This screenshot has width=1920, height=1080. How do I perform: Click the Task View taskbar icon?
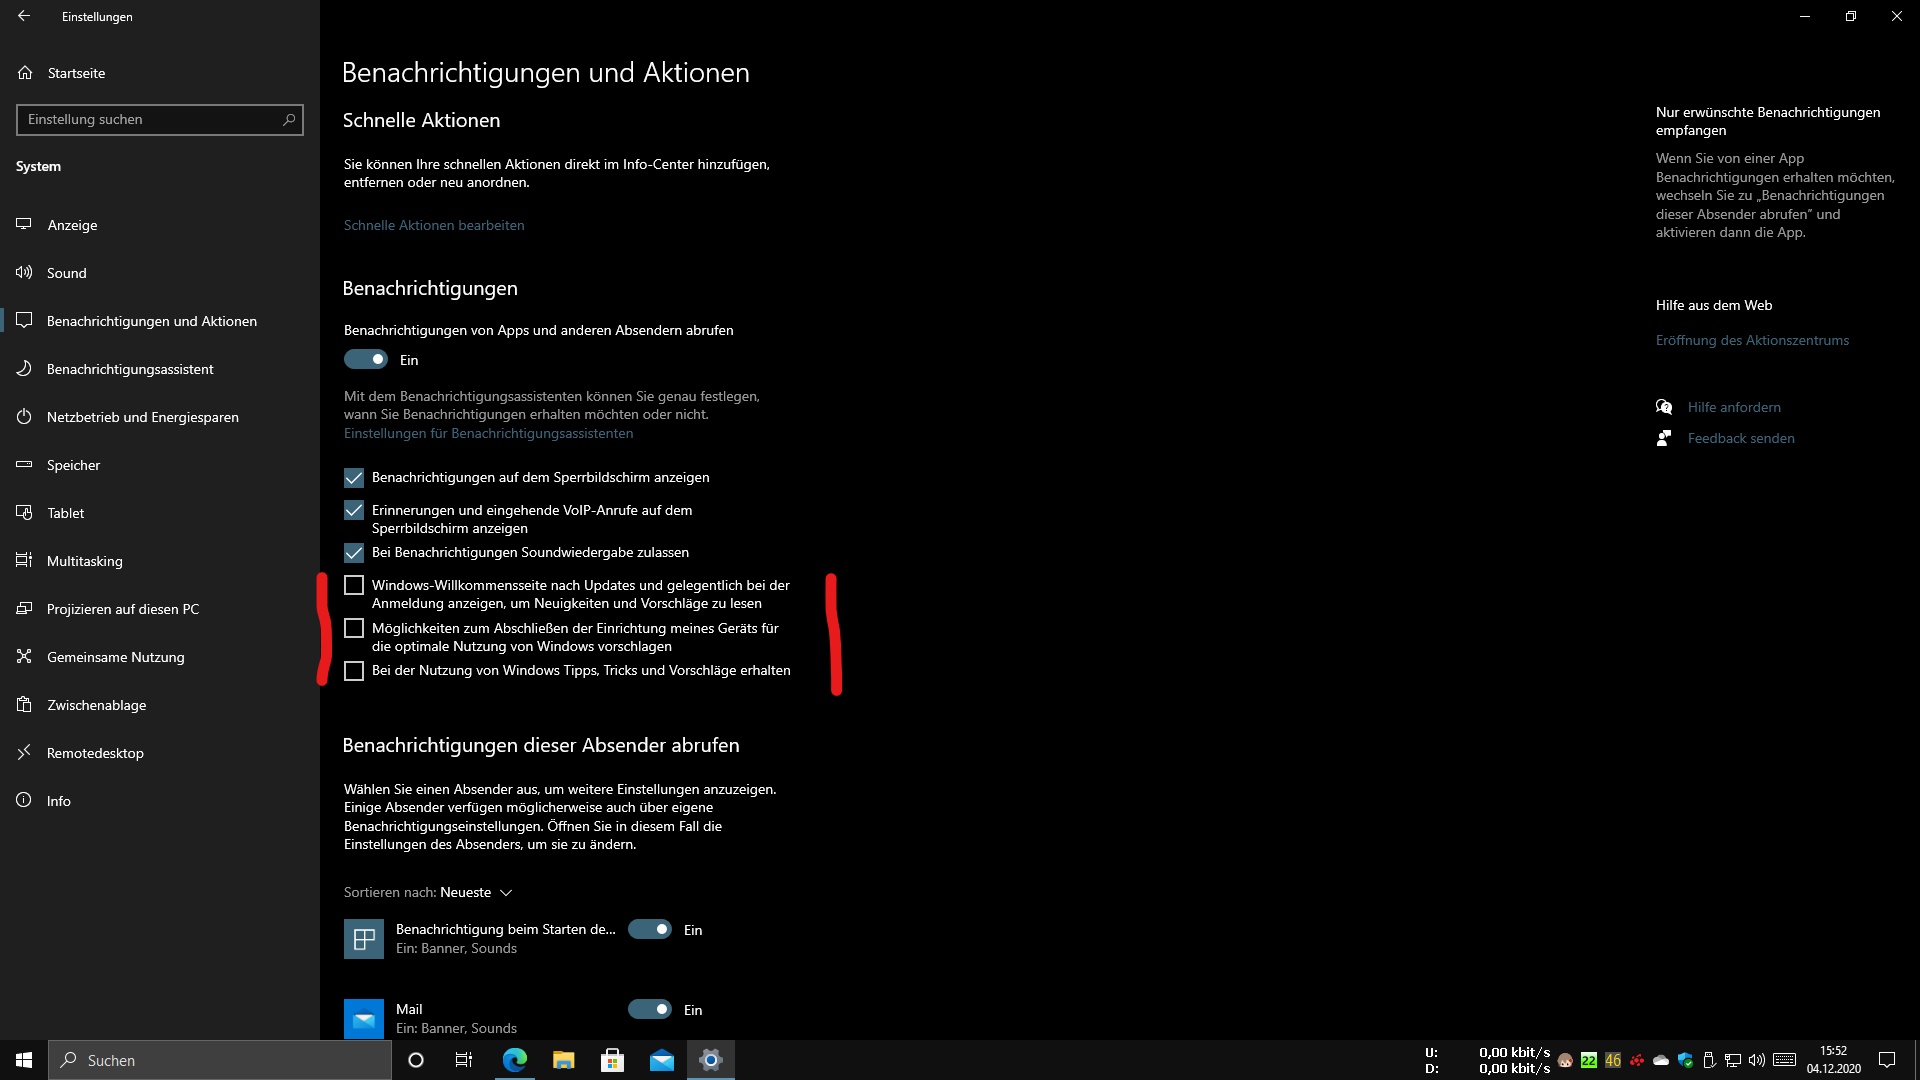pos(464,1060)
